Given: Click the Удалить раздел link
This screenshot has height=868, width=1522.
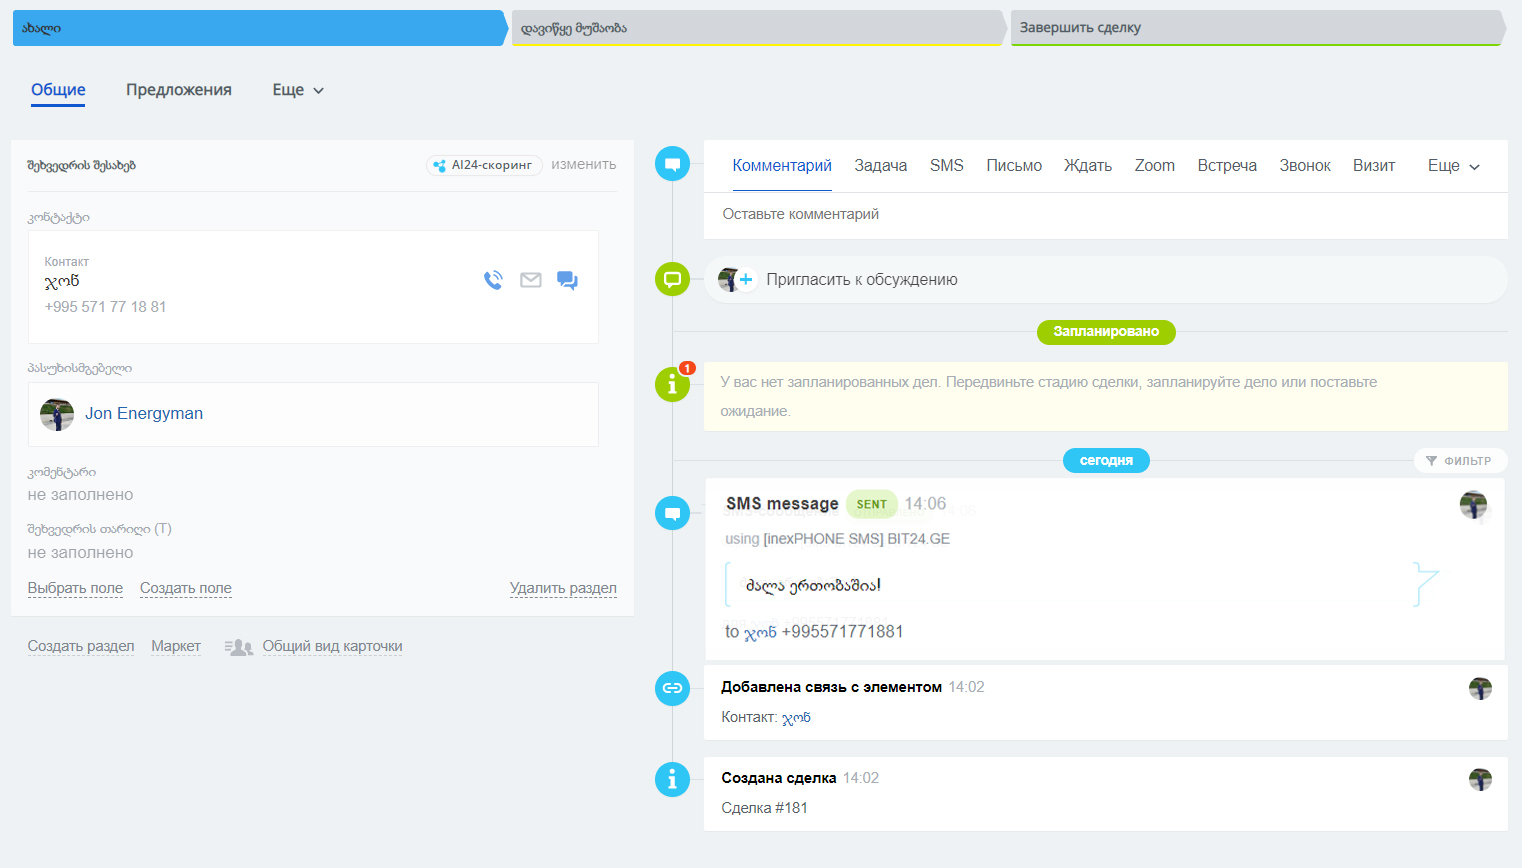Looking at the screenshot, I should (563, 588).
